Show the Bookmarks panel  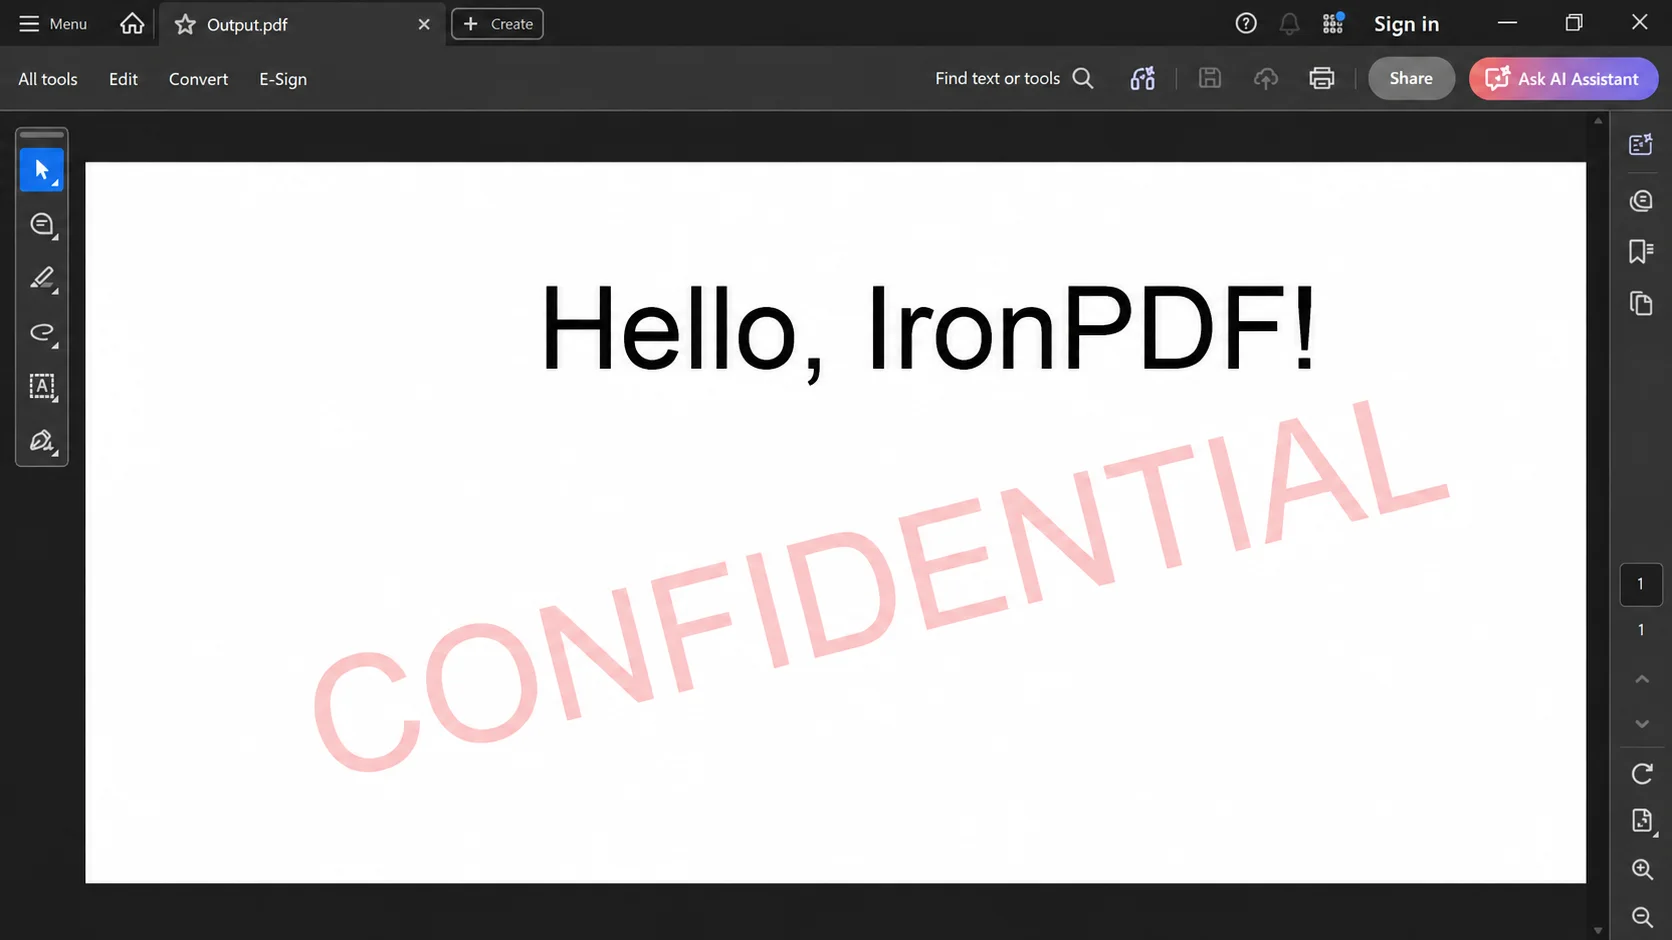point(1641,251)
